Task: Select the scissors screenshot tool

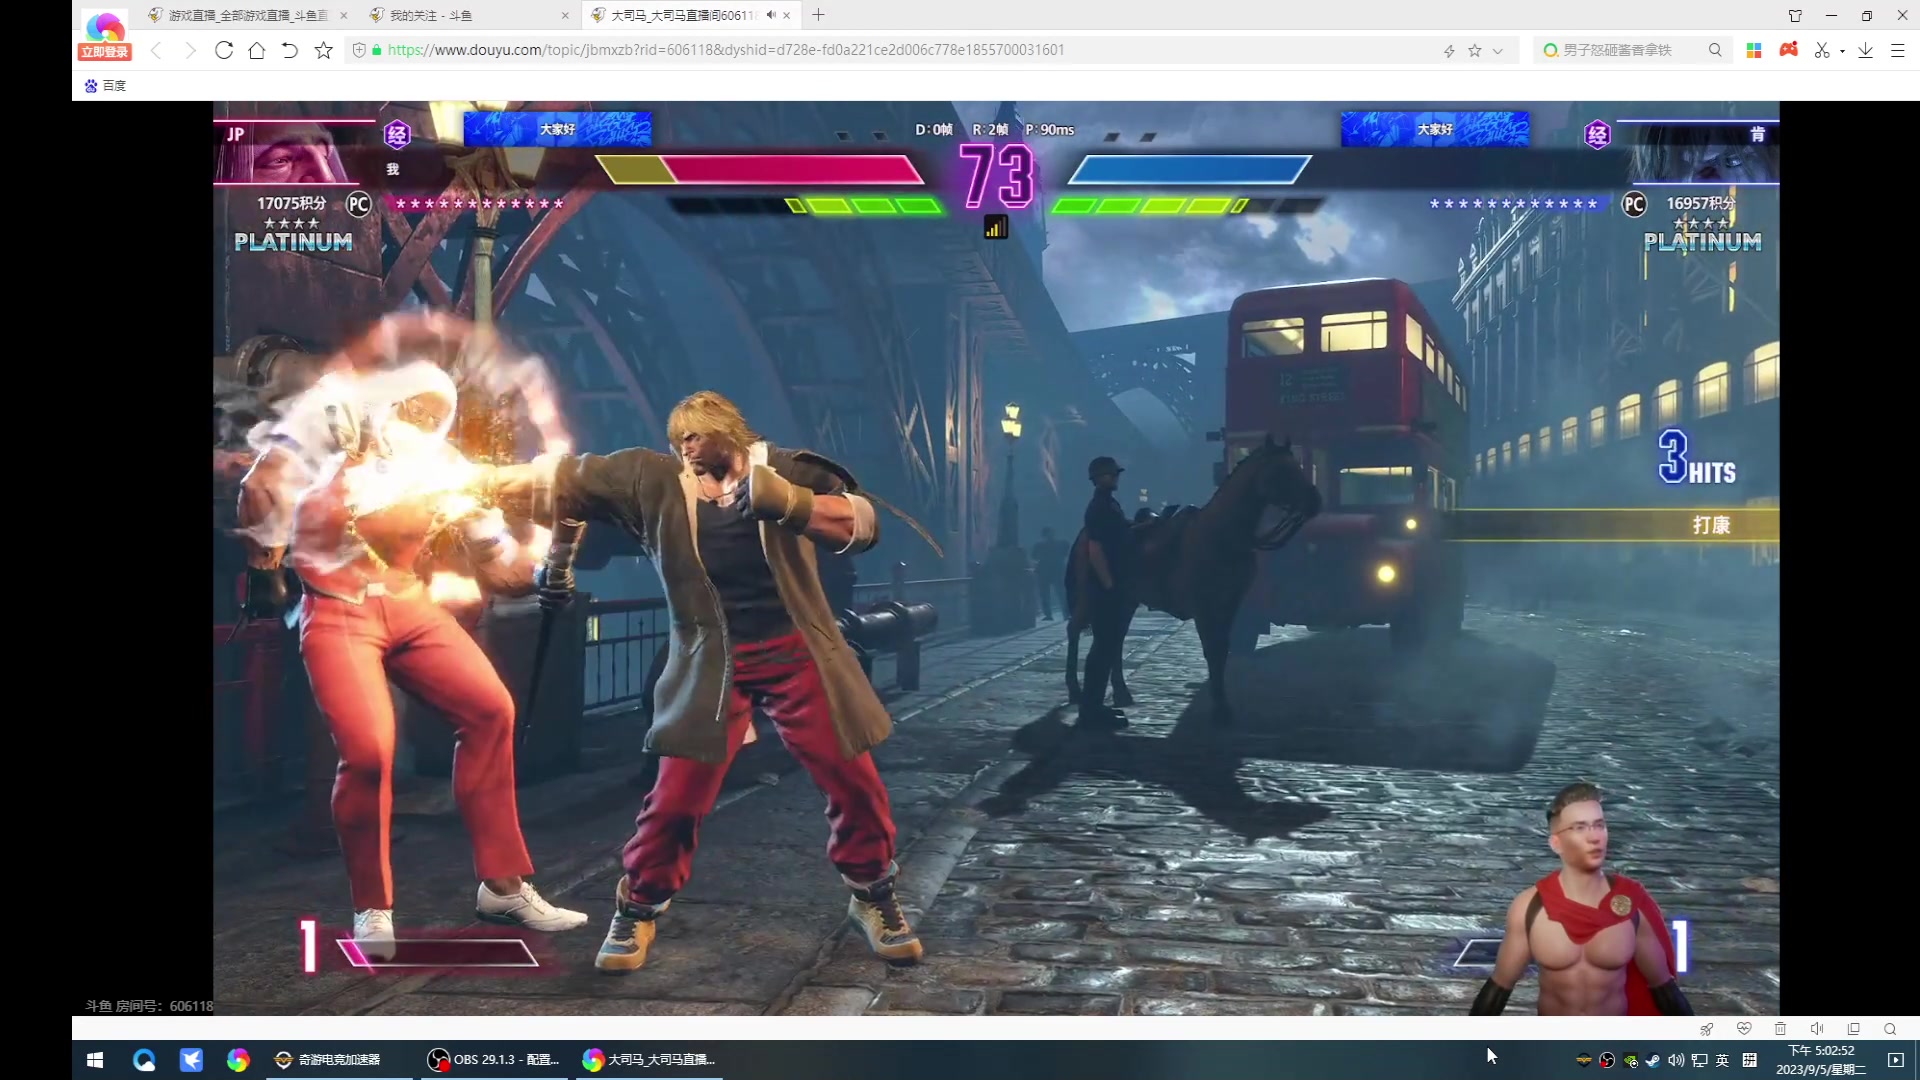Action: (1822, 50)
